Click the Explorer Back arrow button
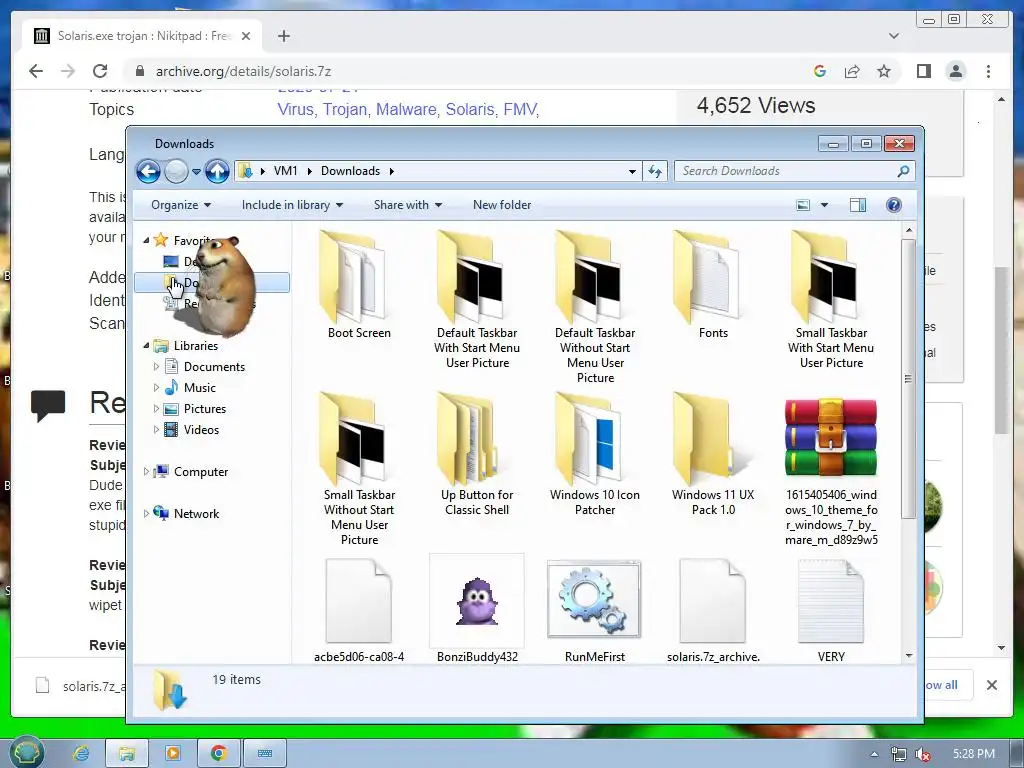The height and width of the screenshot is (768, 1024). pos(148,171)
